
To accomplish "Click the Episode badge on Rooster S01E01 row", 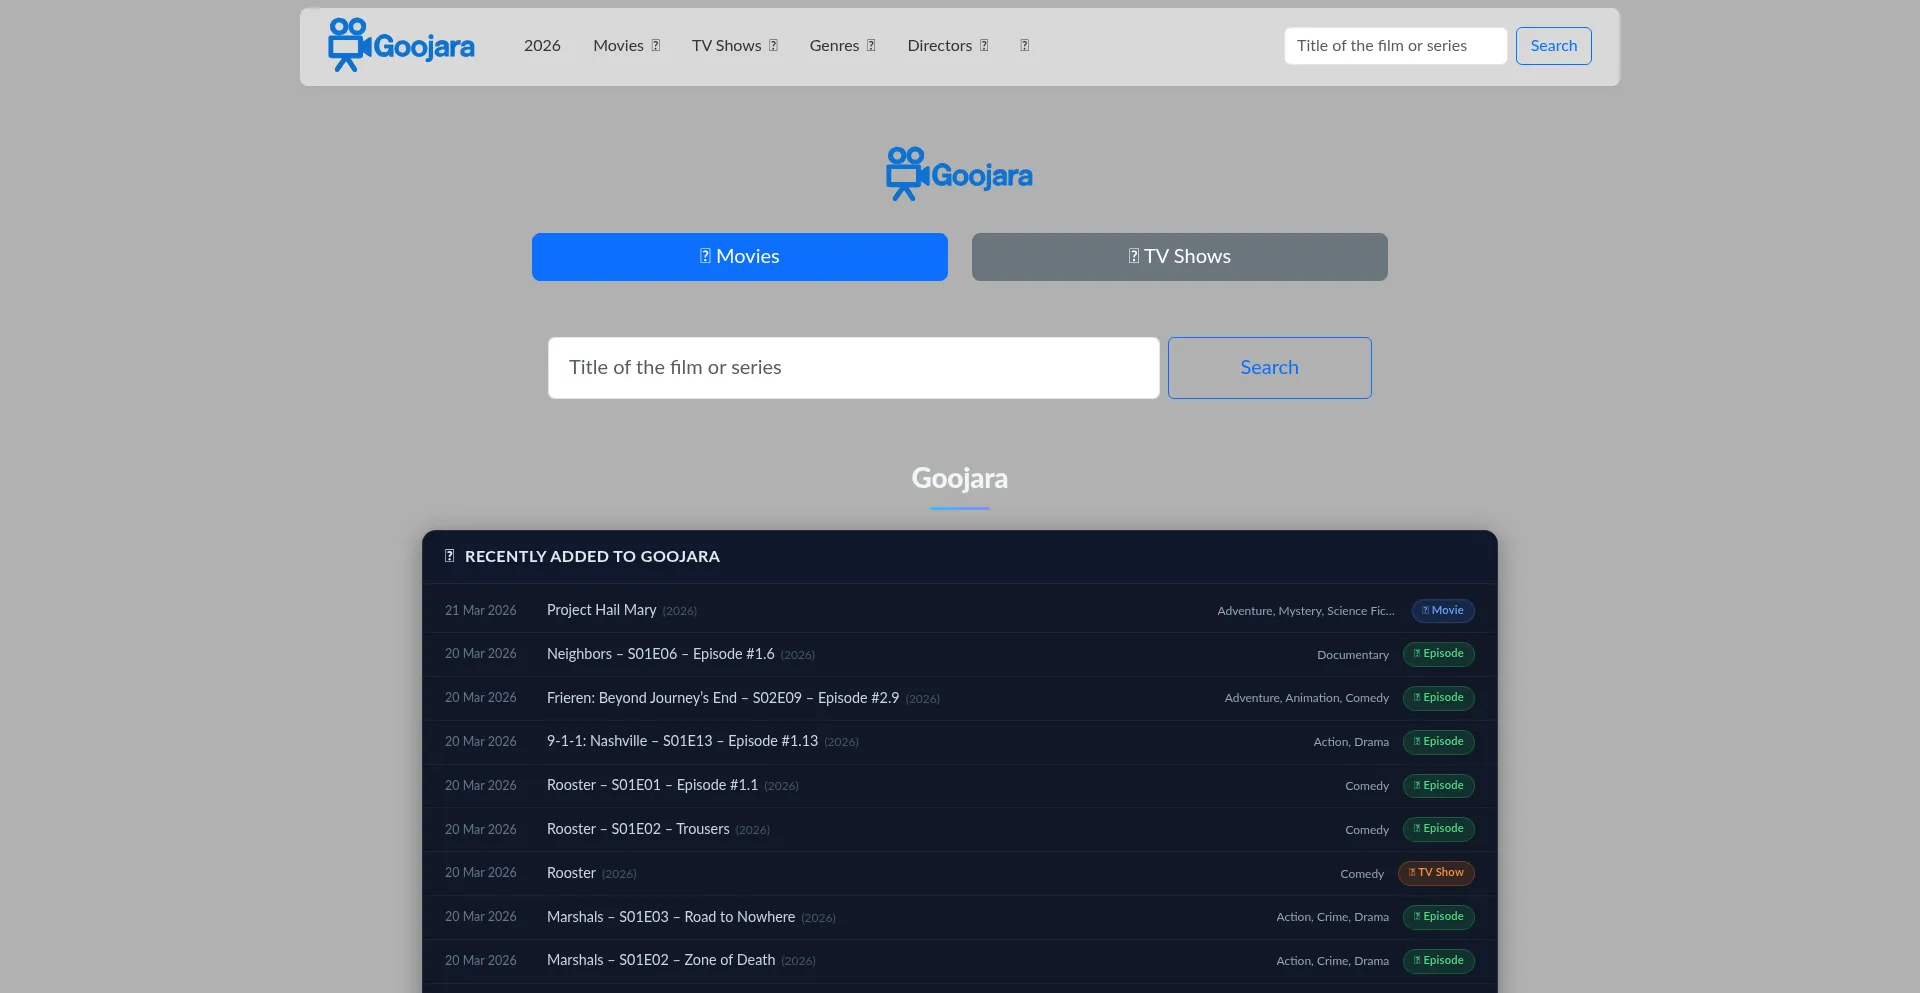I will point(1439,785).
